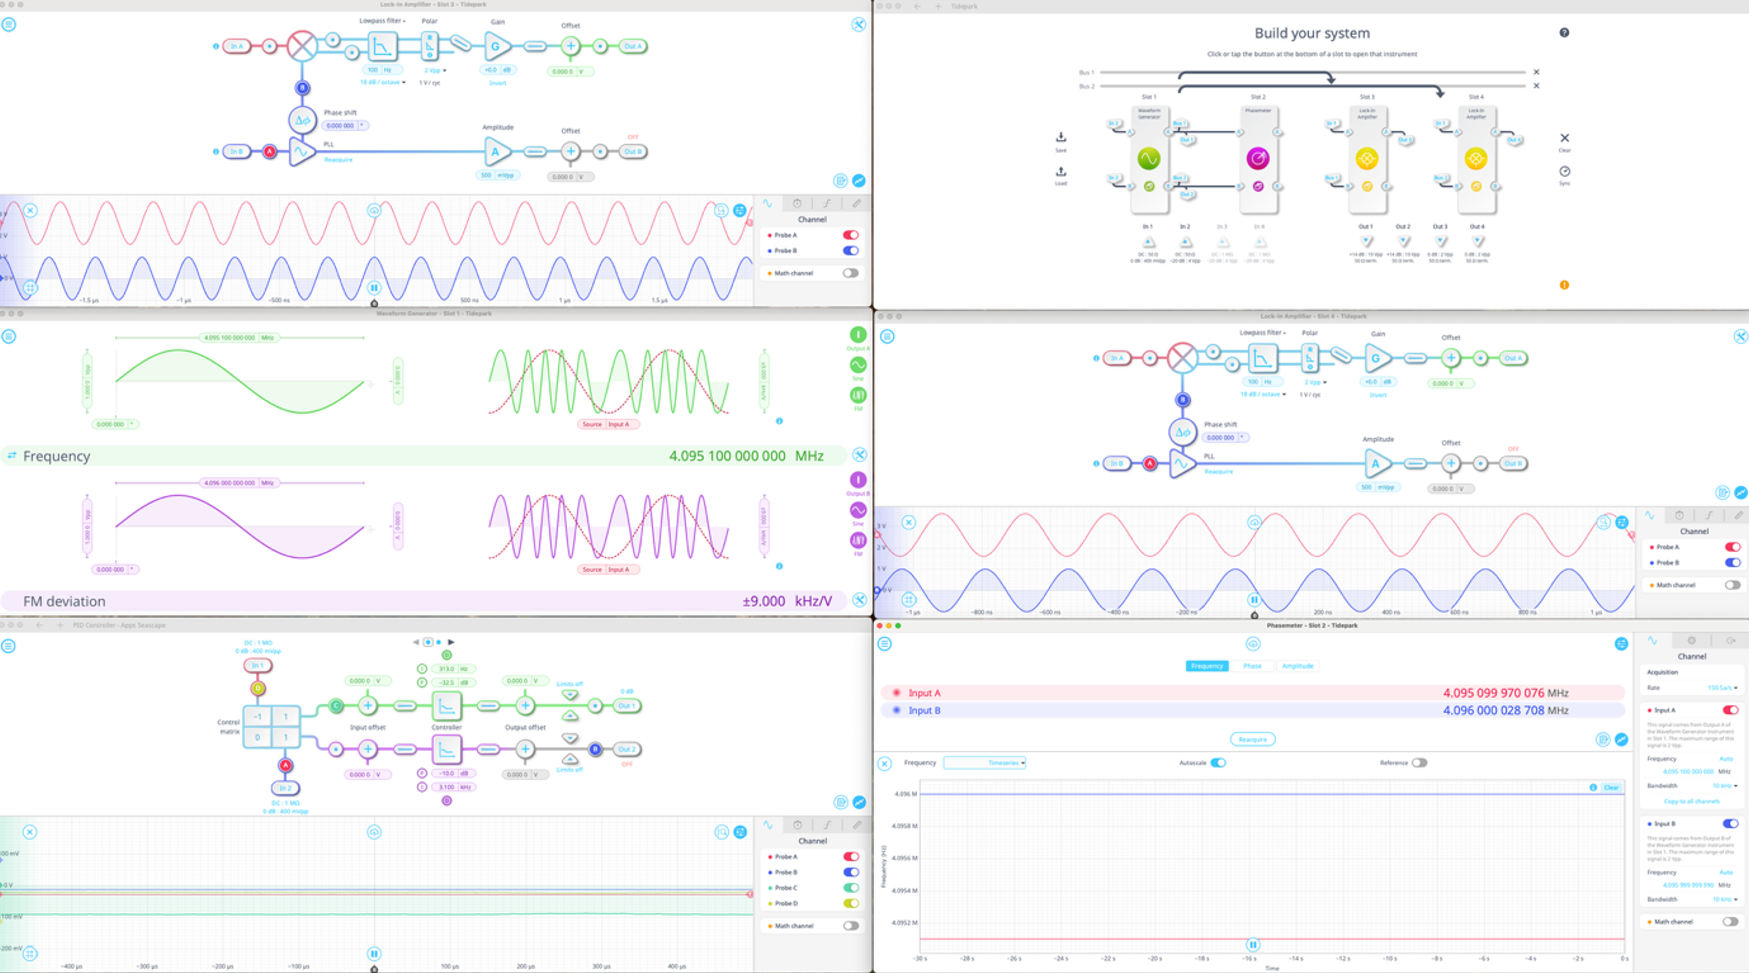1749x973 pixels.
Task: Enable Math channel in Slot 3 Lock-in
Action: coord(850,273)
